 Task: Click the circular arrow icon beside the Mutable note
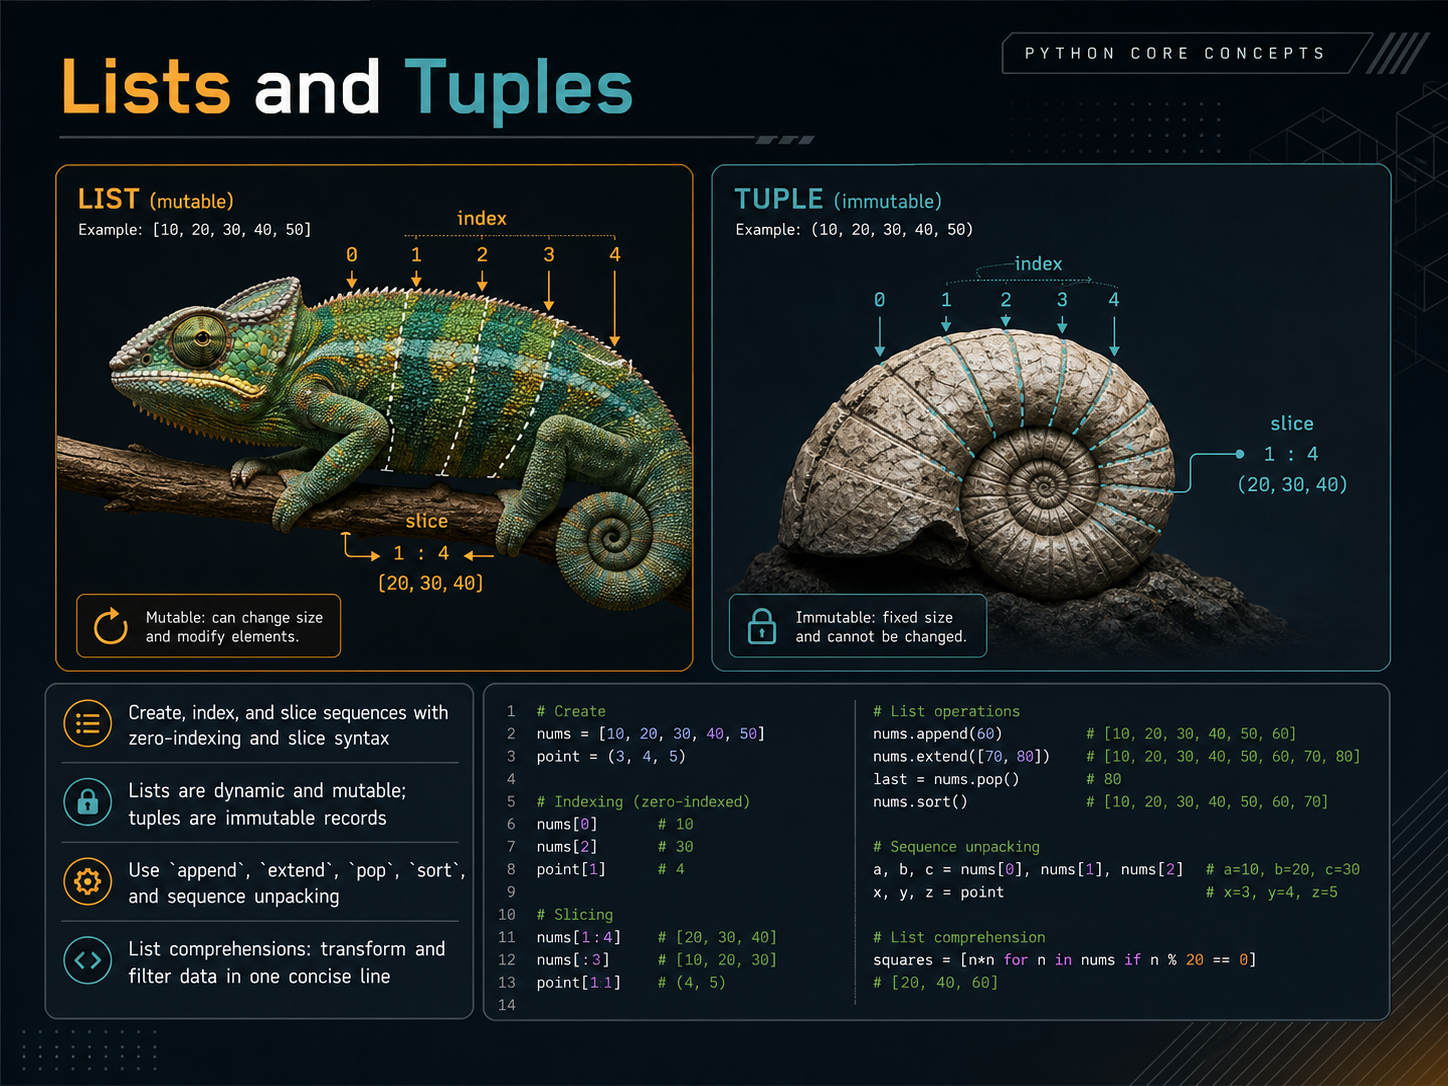coord(110,627)
